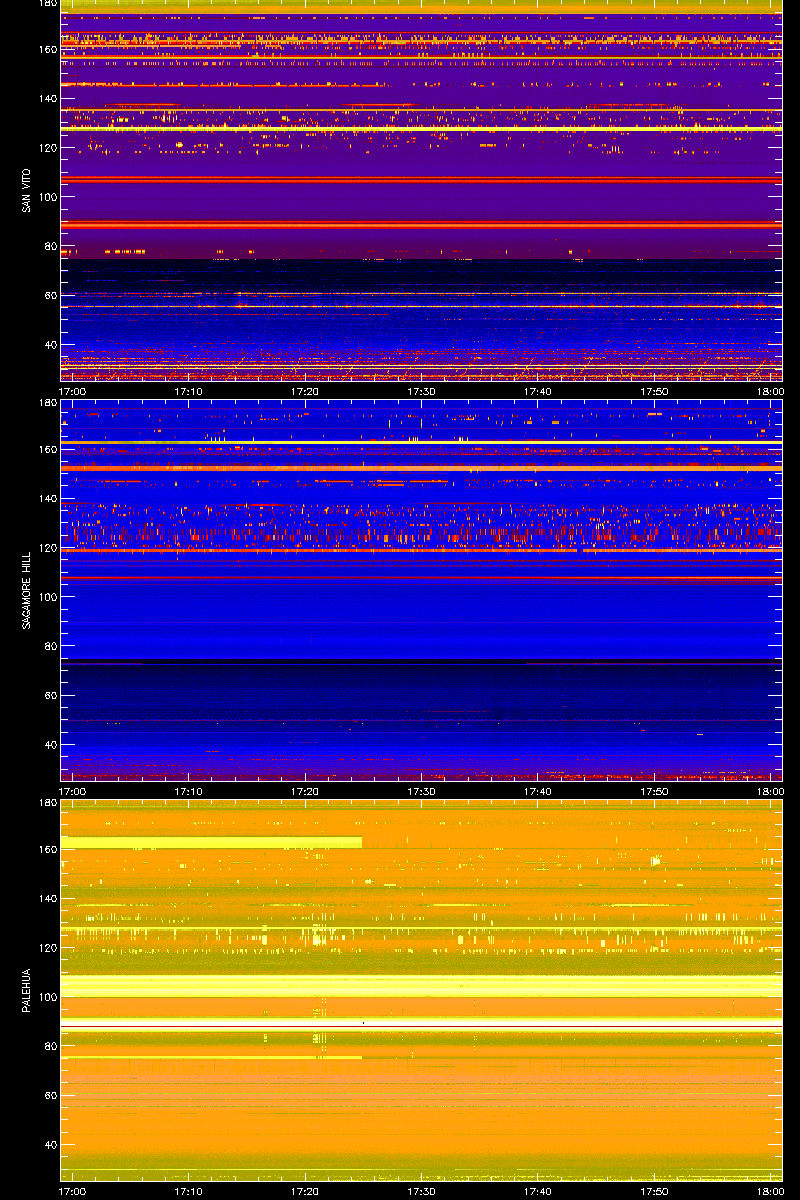Select the 100 tick on Sagamore Hill axis
Screen dimensions: 800x1200
pos(46,597)
